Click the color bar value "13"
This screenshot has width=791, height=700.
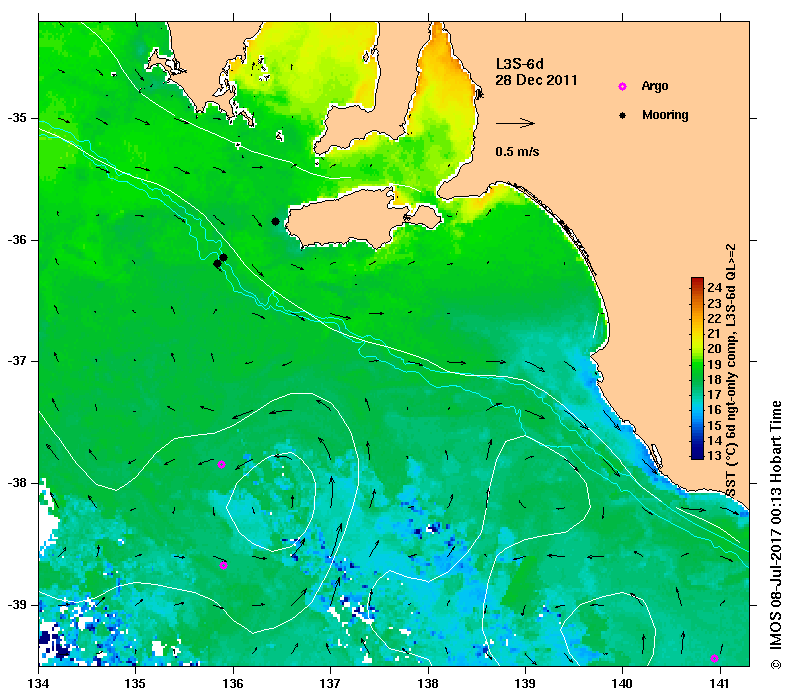714,455
